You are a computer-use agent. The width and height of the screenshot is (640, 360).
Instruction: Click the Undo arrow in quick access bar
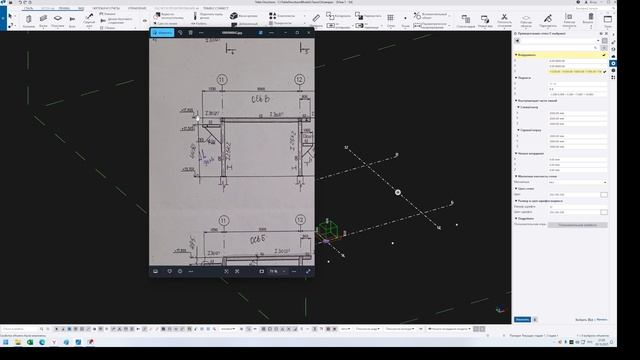coord(19,2)
